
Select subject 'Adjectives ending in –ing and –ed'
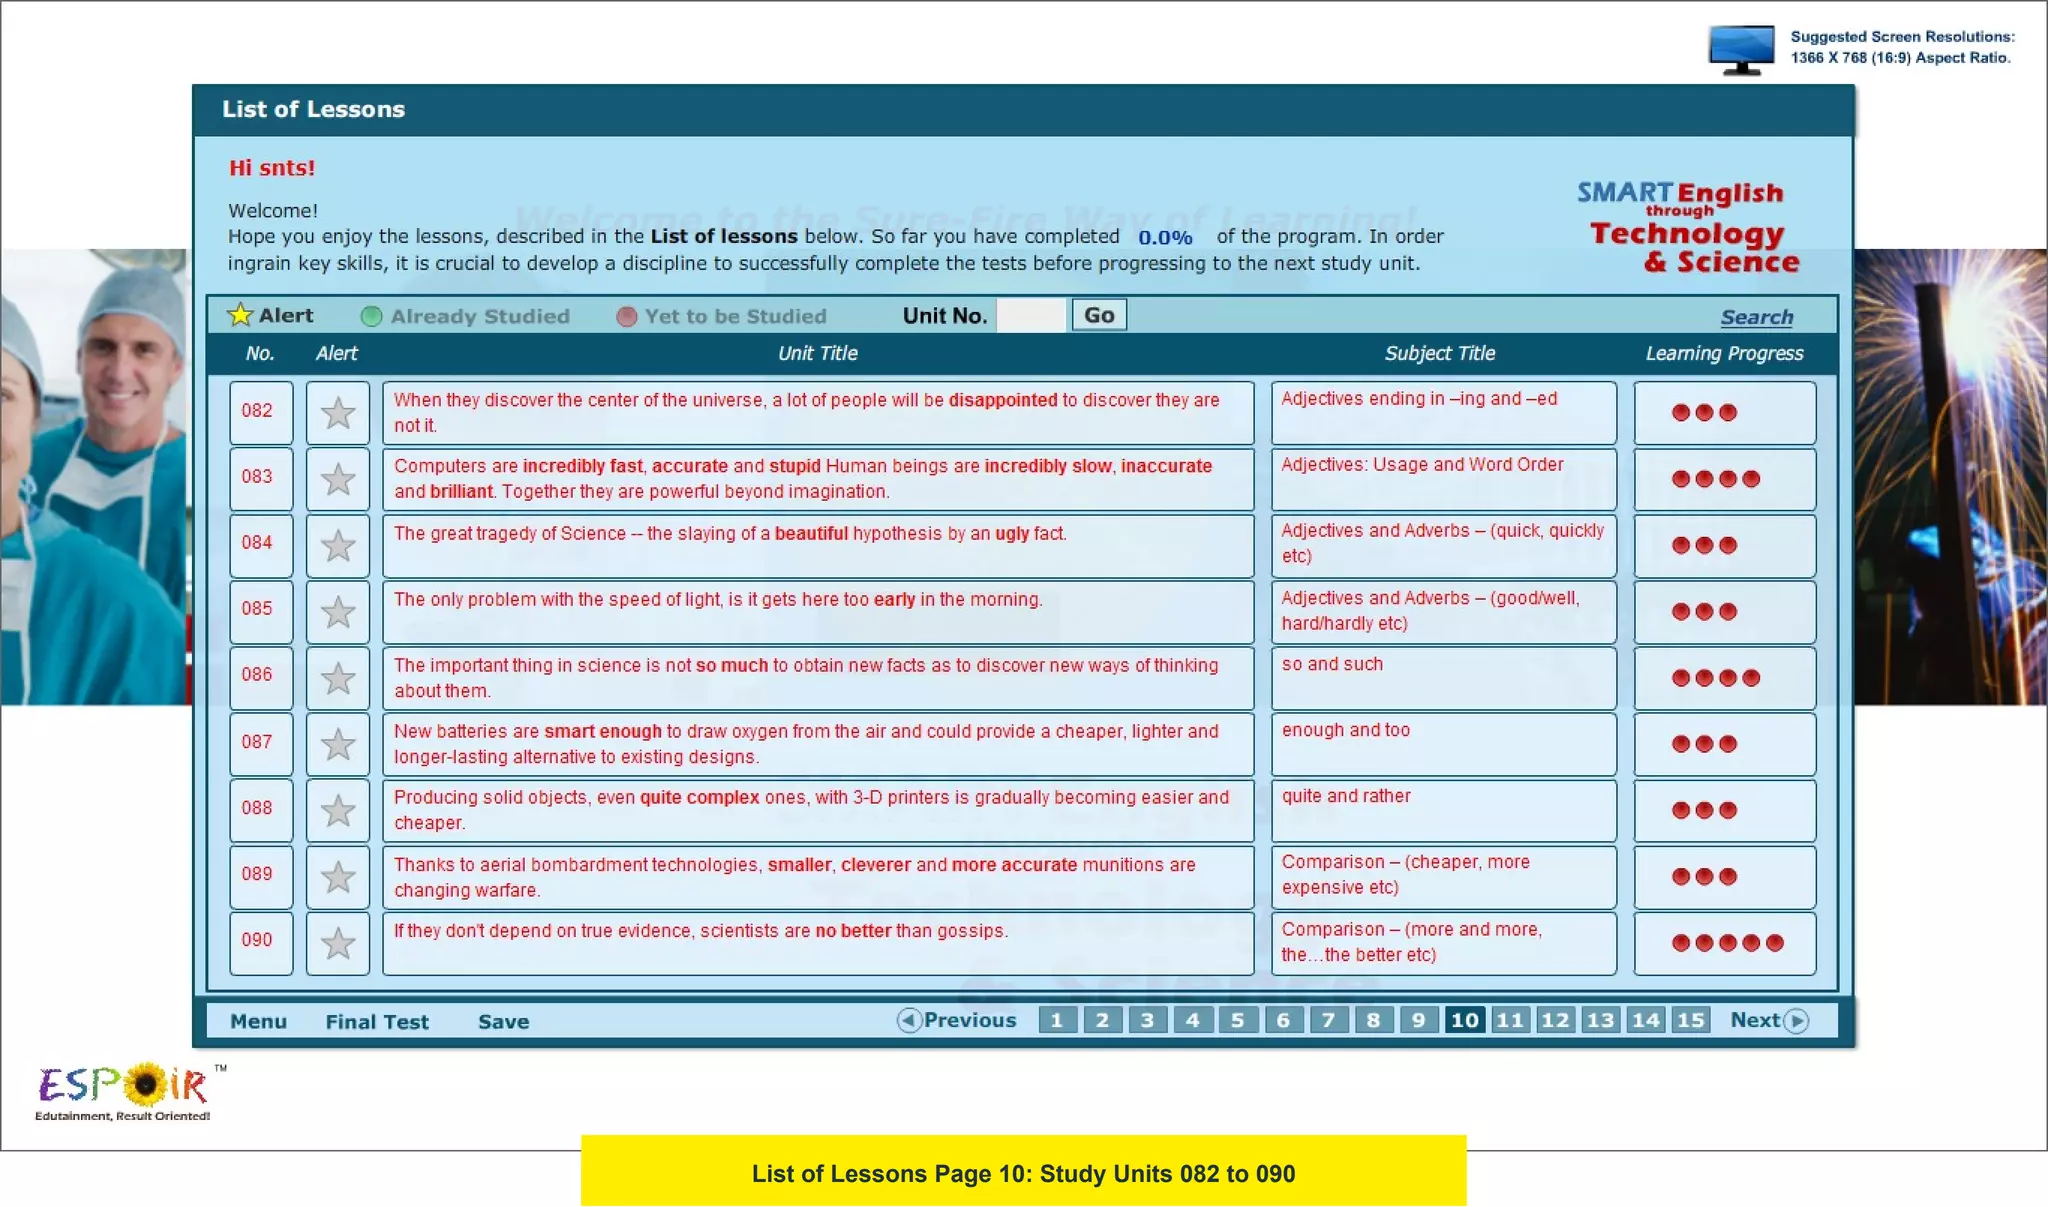(x=1444, y=413)
